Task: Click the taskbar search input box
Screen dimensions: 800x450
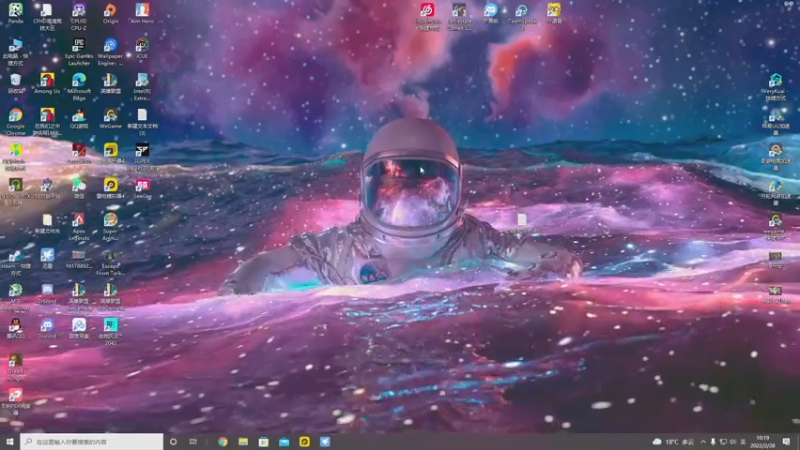Action: 92,441
